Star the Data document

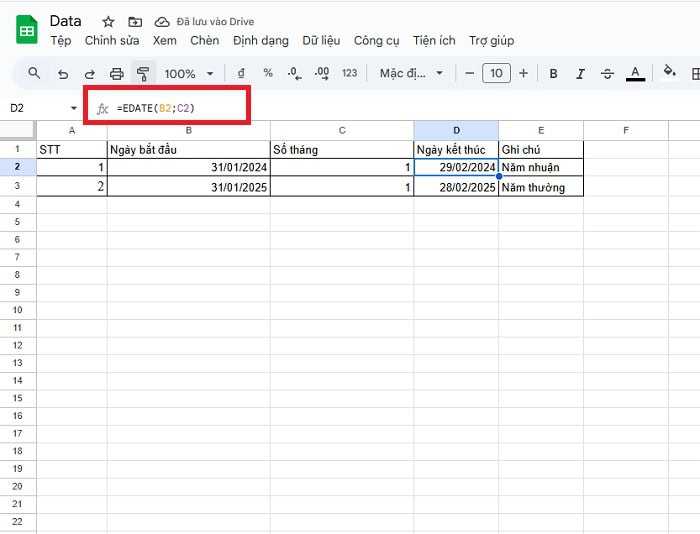108,21
